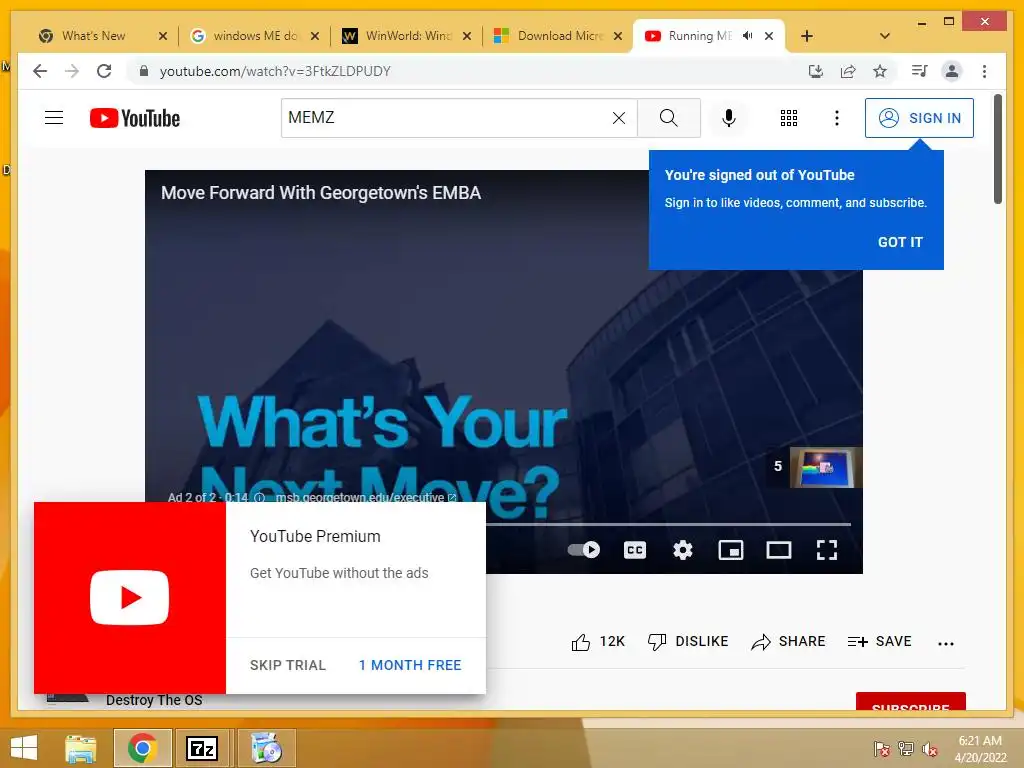Enter full screen video mode
1024x768 pixels.
click(827, 550)
